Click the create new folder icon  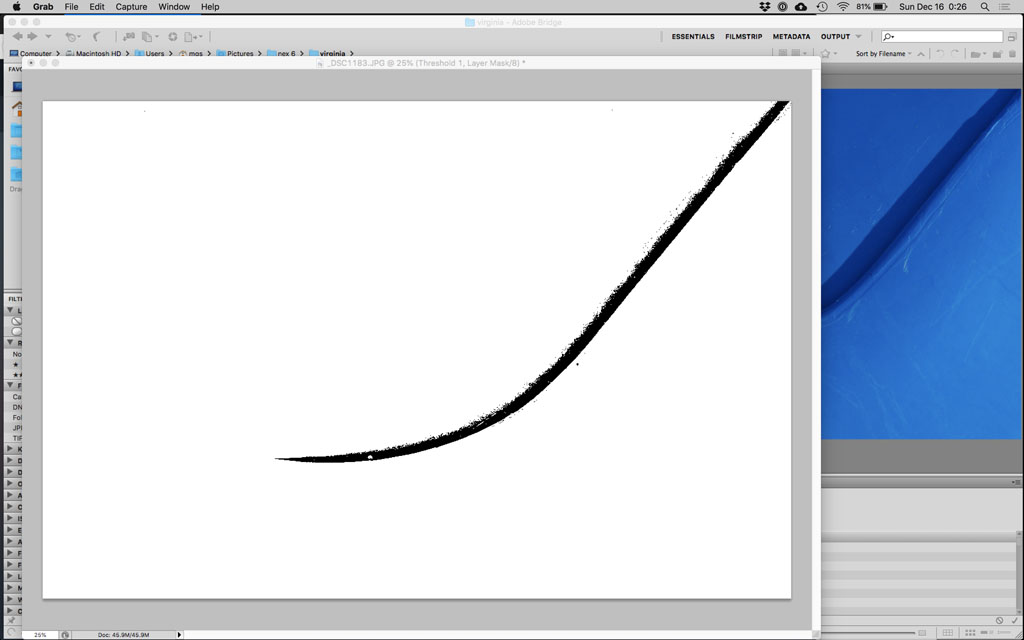click(997, 54)
